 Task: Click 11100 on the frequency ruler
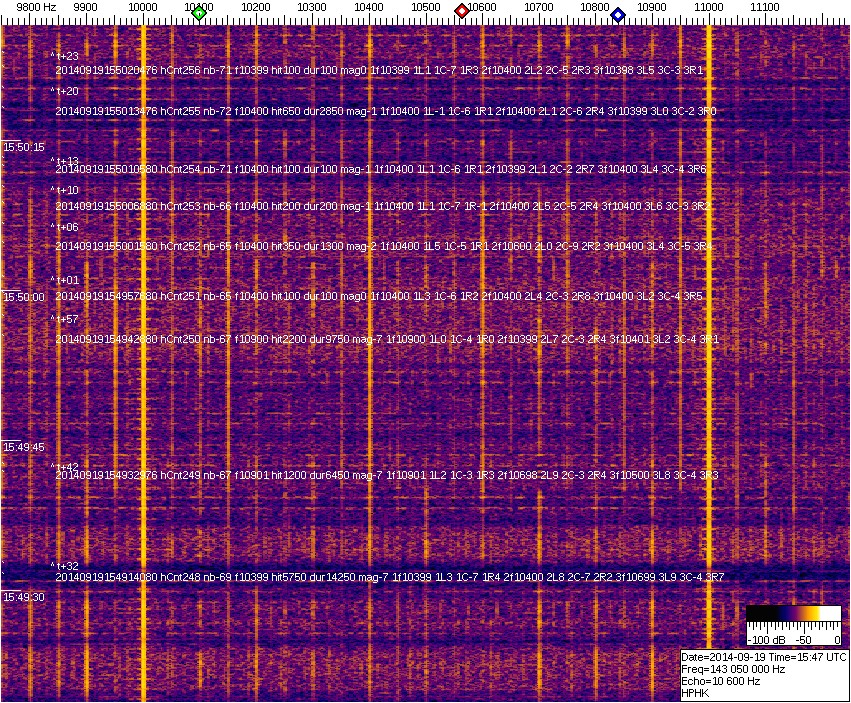point(765,7)
